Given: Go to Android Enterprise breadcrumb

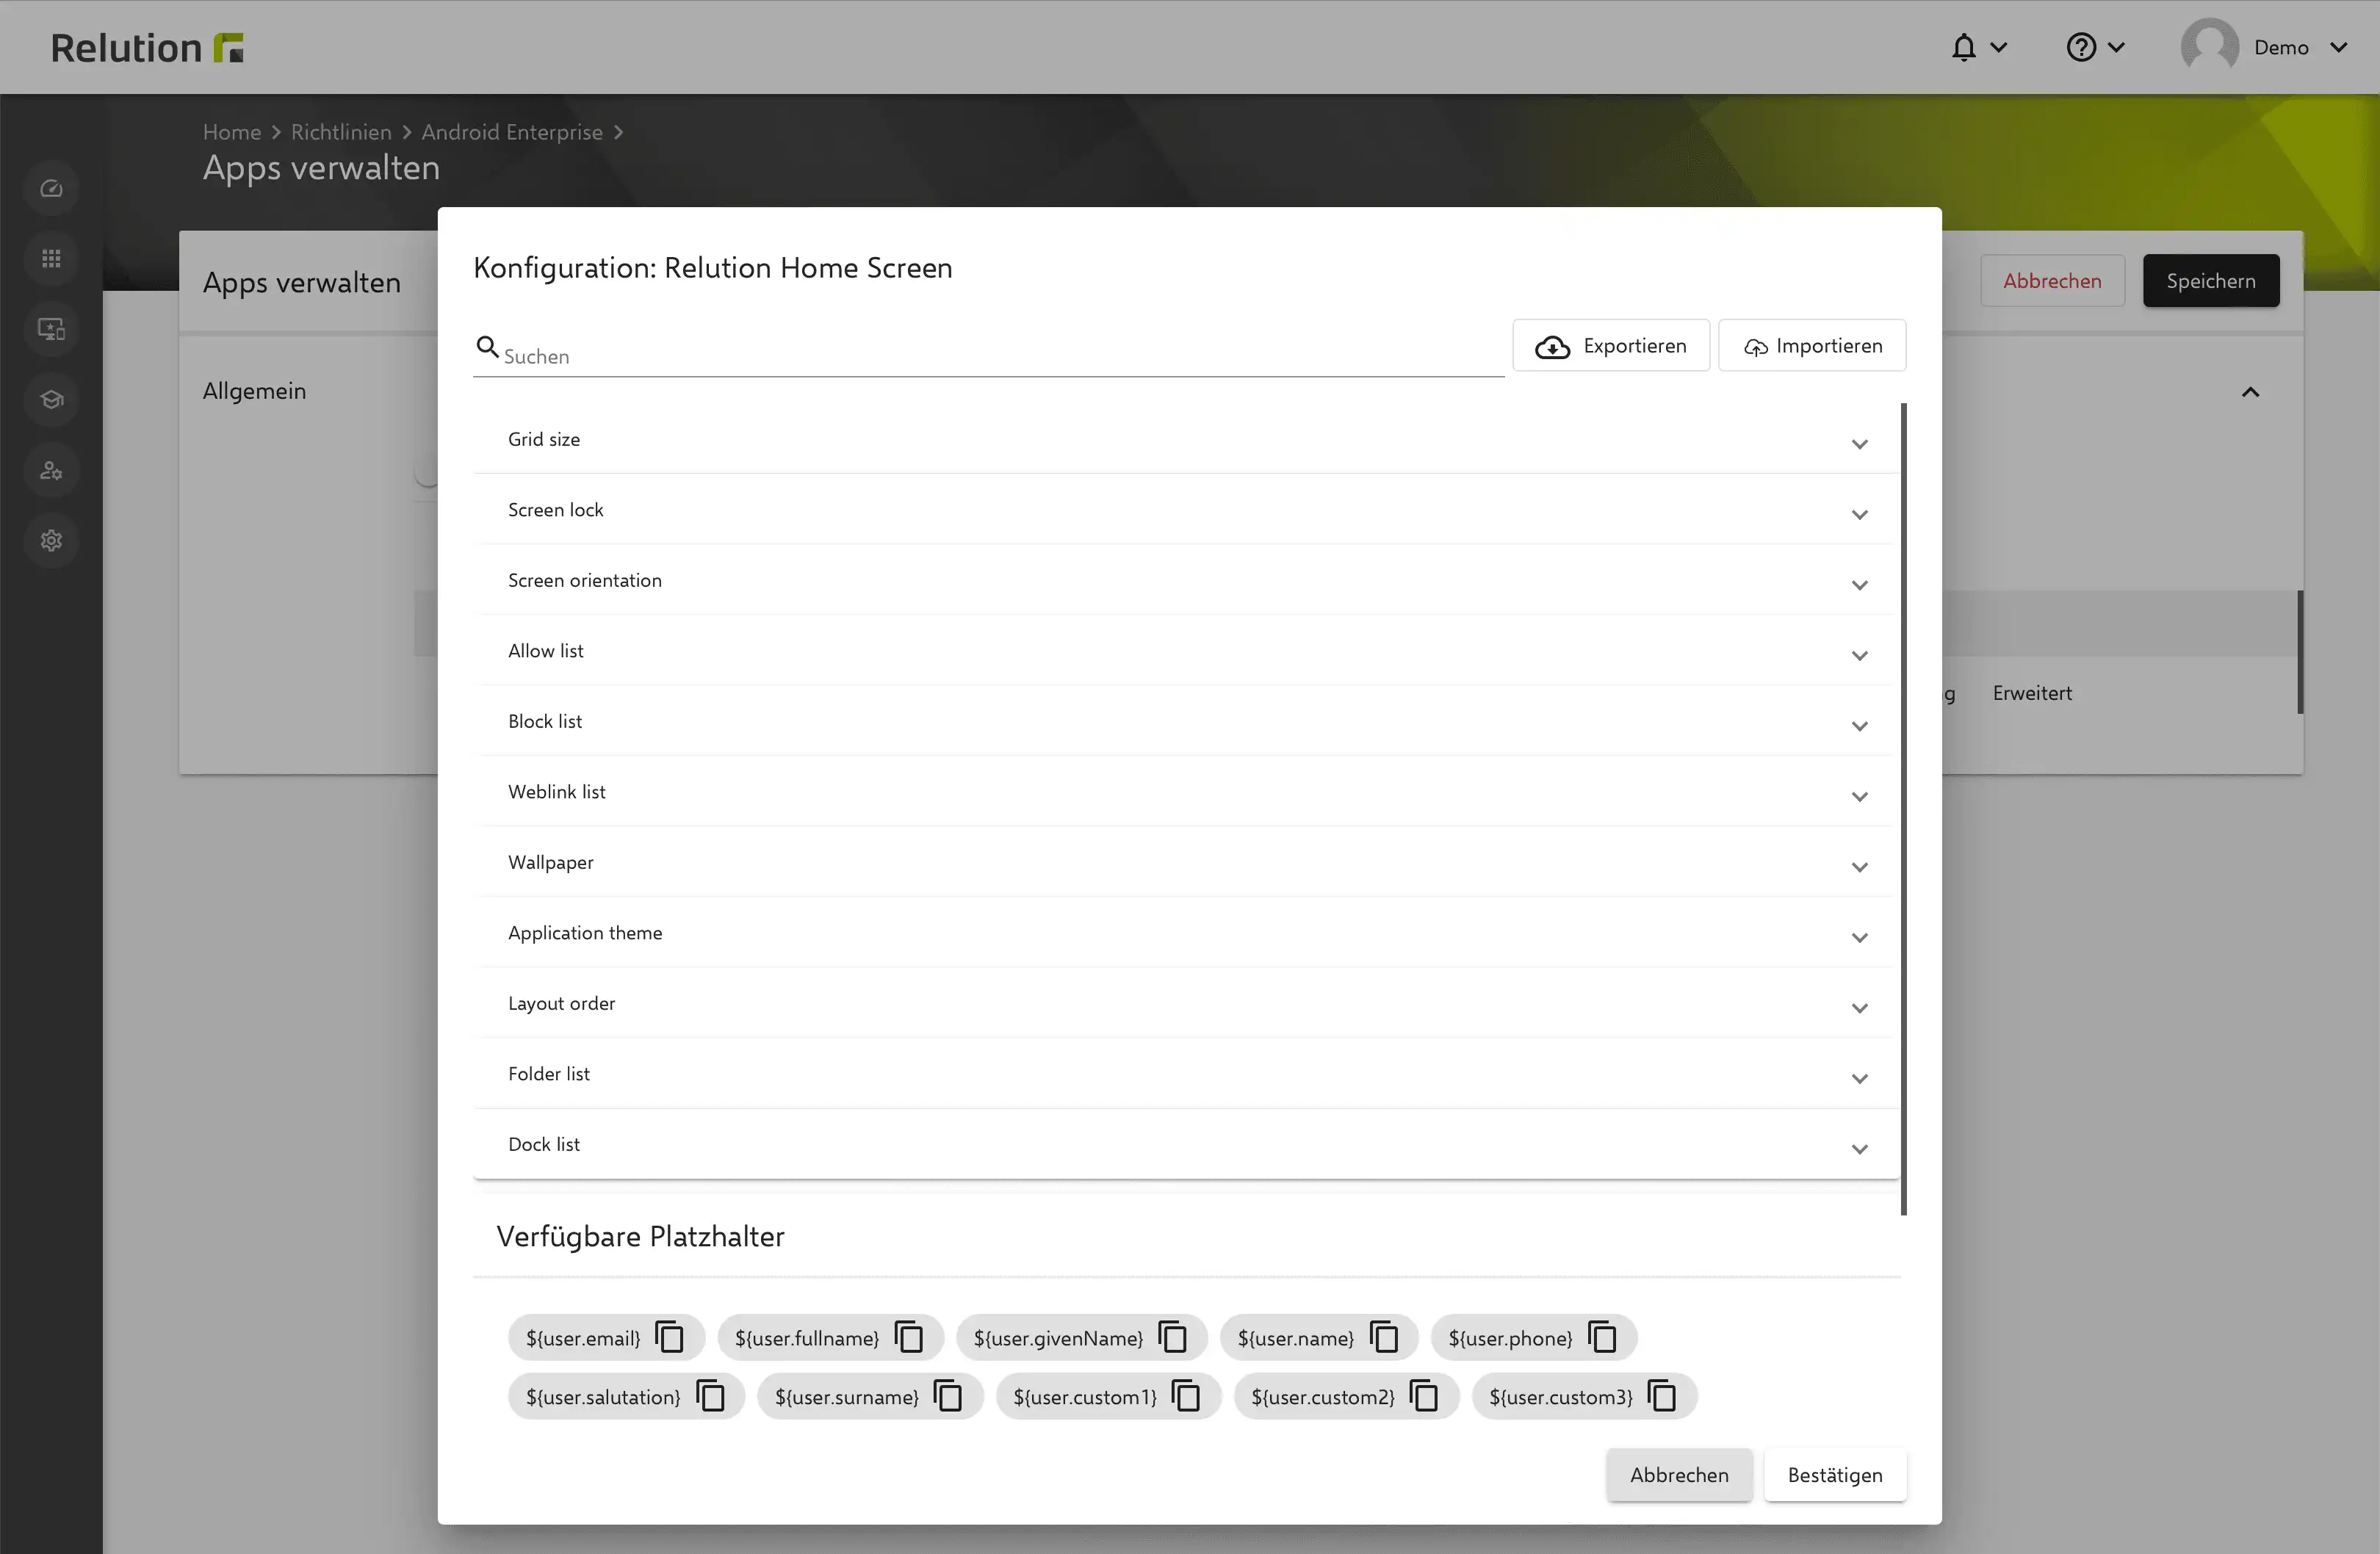Looking at the screenshot, I should pyautogui.click(x=512, y=132).
